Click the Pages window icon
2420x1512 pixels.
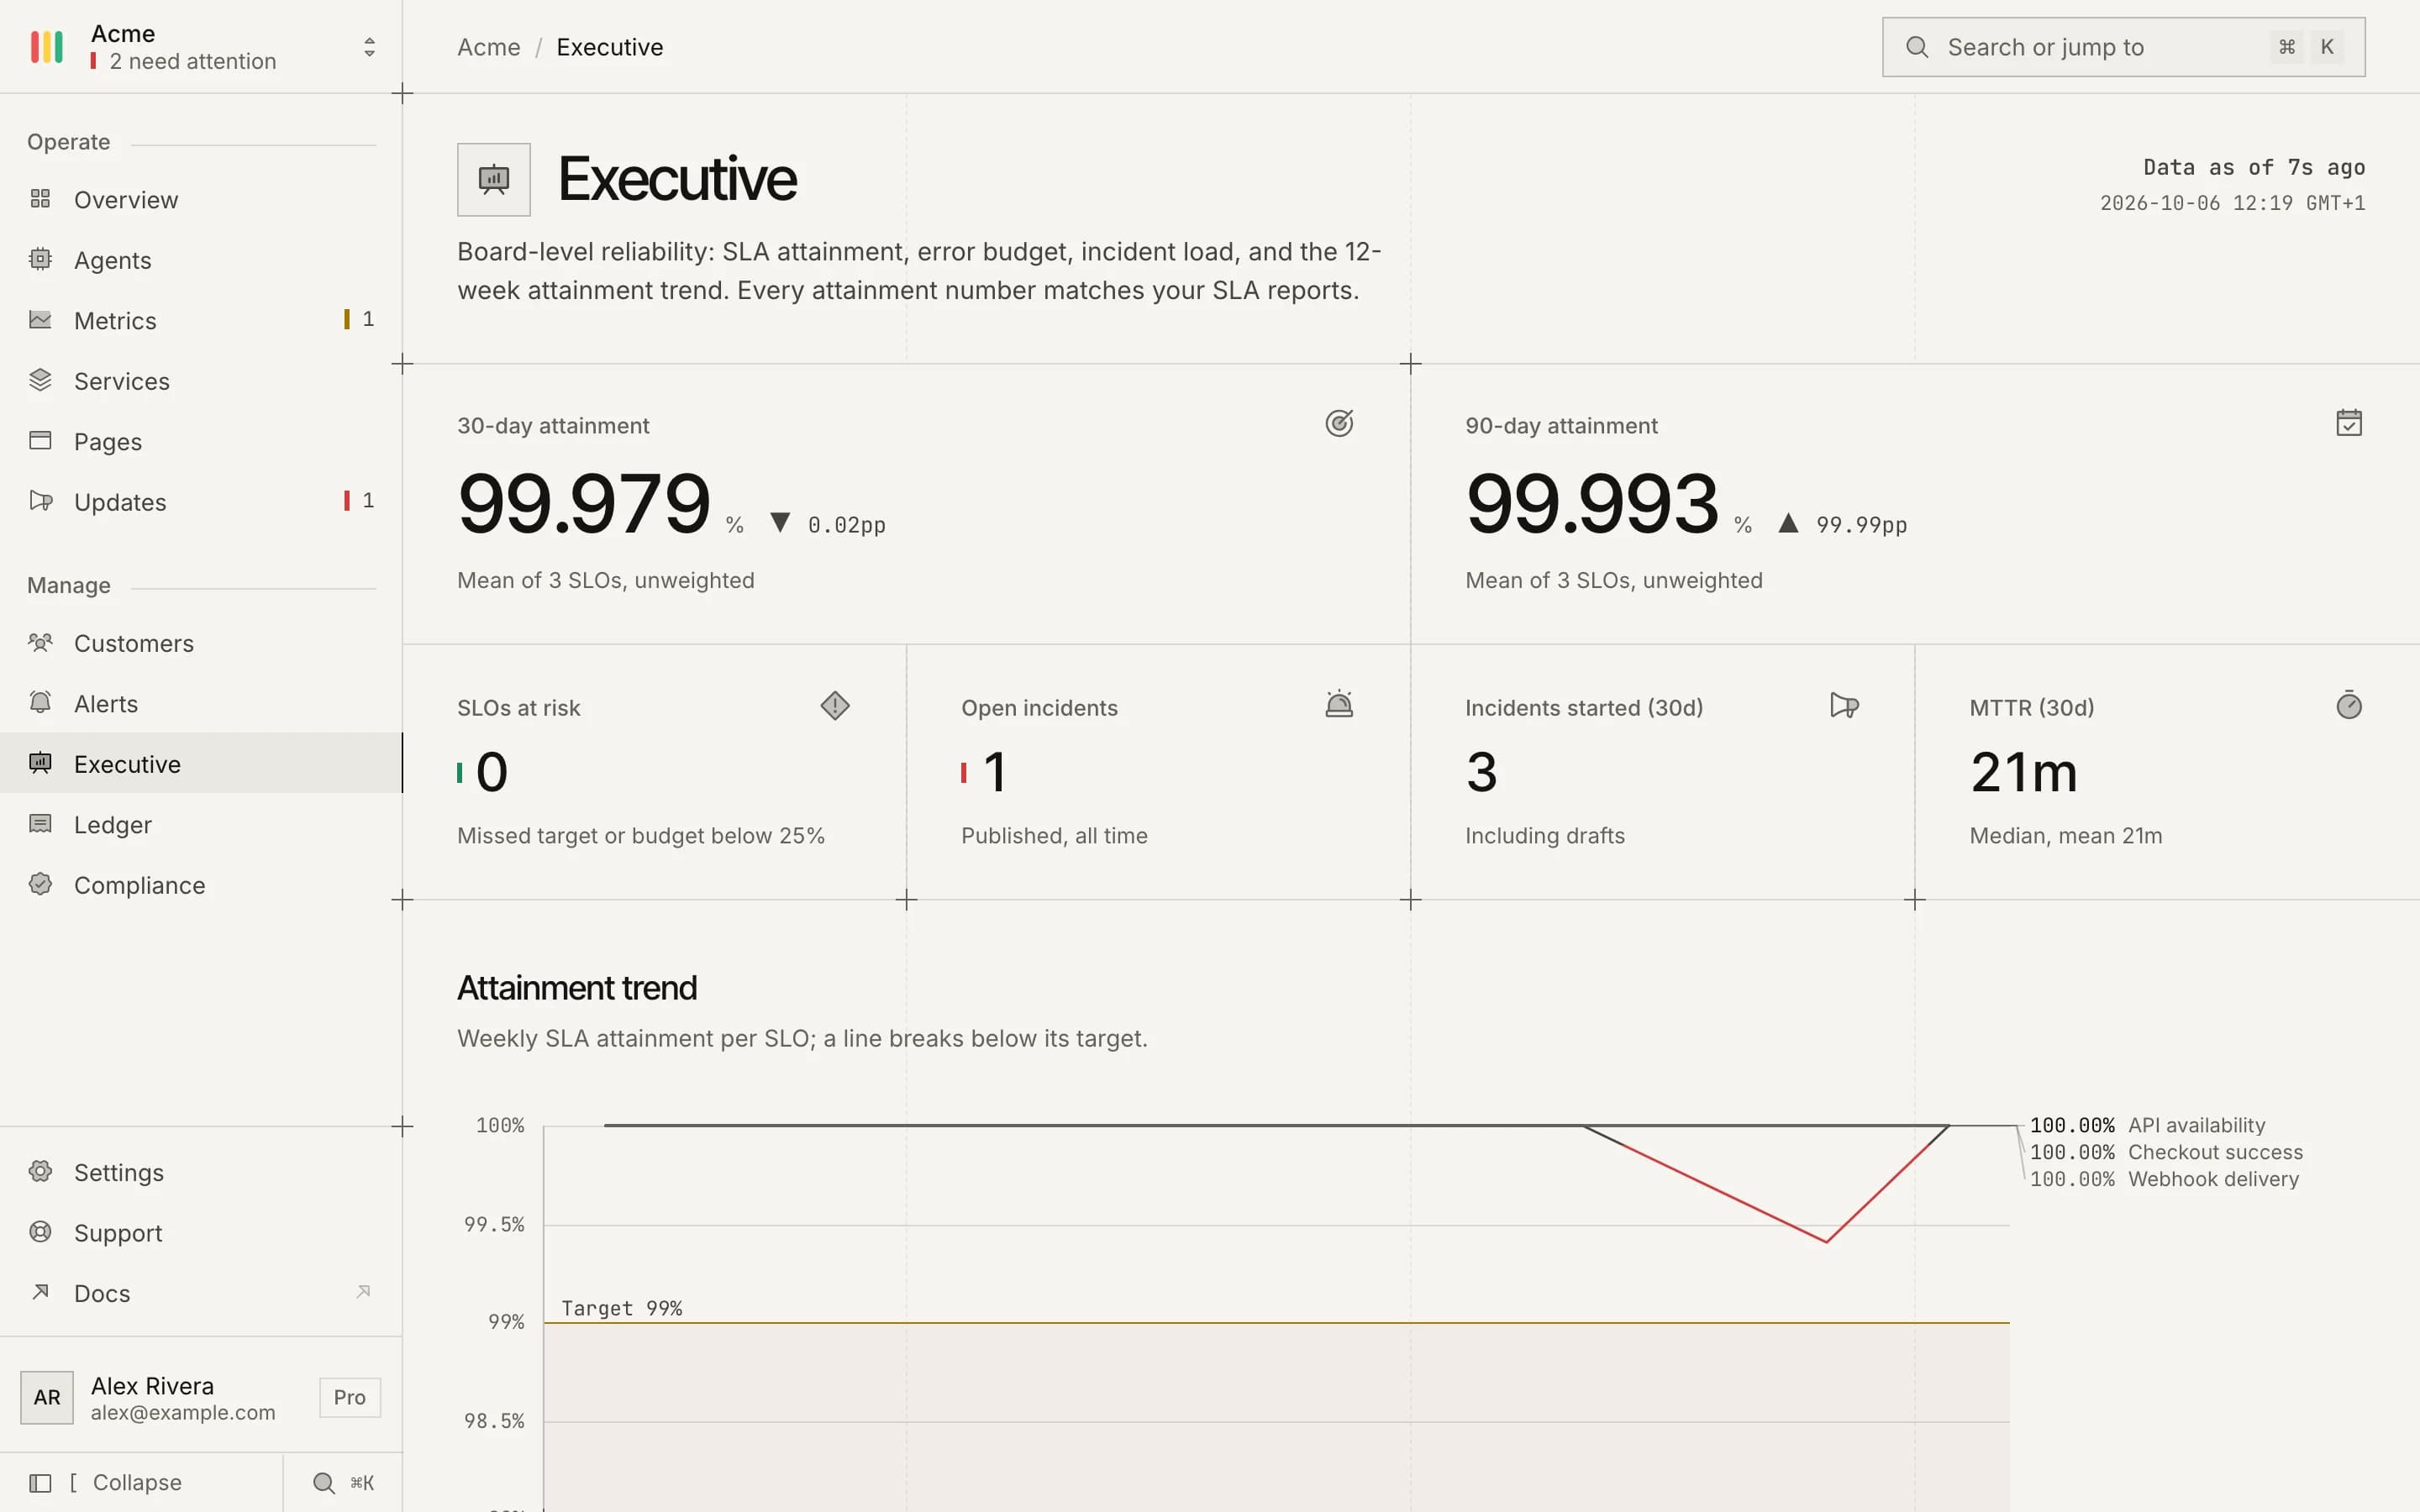pos(40,441)
